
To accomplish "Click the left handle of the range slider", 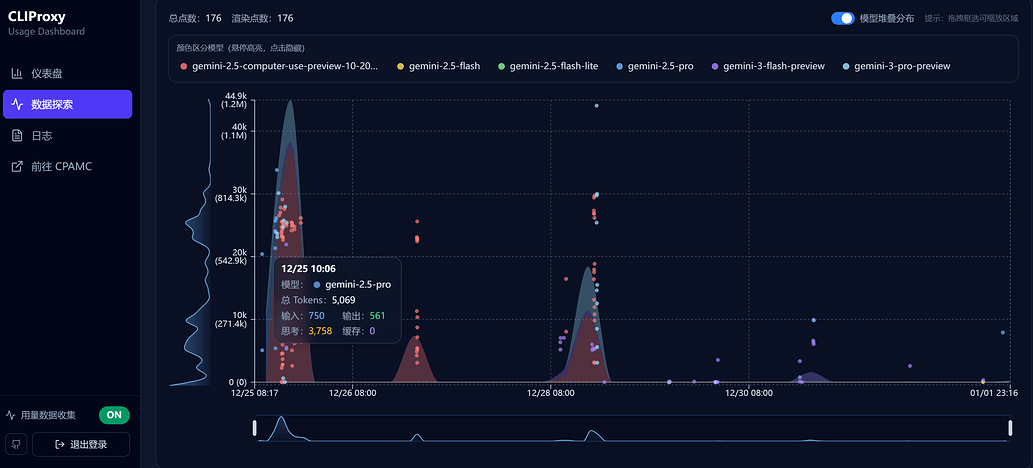I will (254, 428).
